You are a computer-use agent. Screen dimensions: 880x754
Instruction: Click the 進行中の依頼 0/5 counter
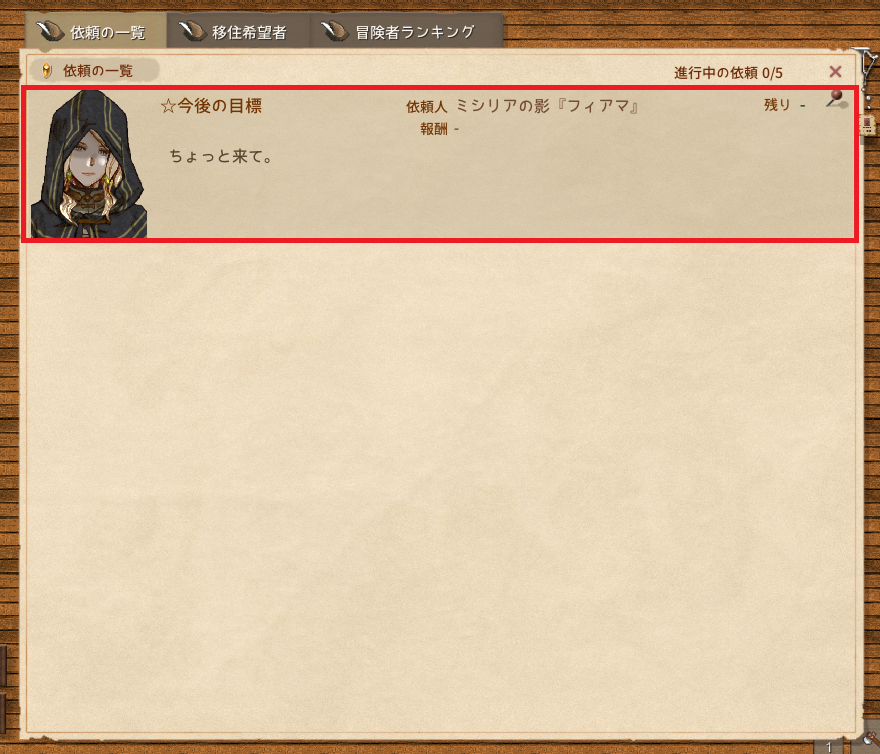point(728,72)
